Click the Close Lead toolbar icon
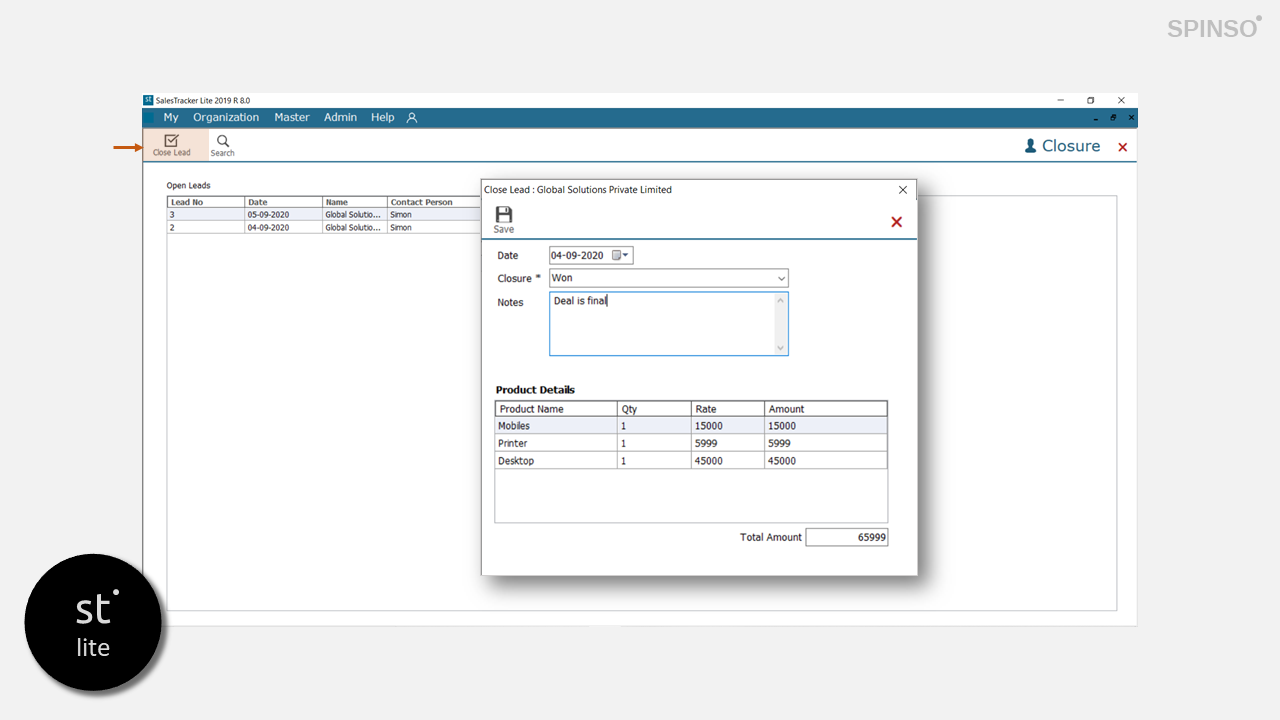1280x720 pixels. 171,144
